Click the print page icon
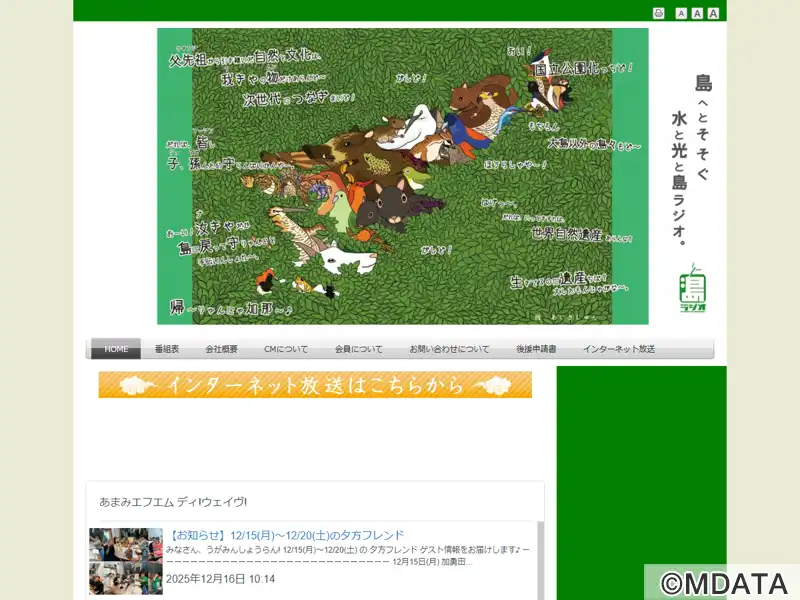 pyautogui.click(x=658, y=13)
